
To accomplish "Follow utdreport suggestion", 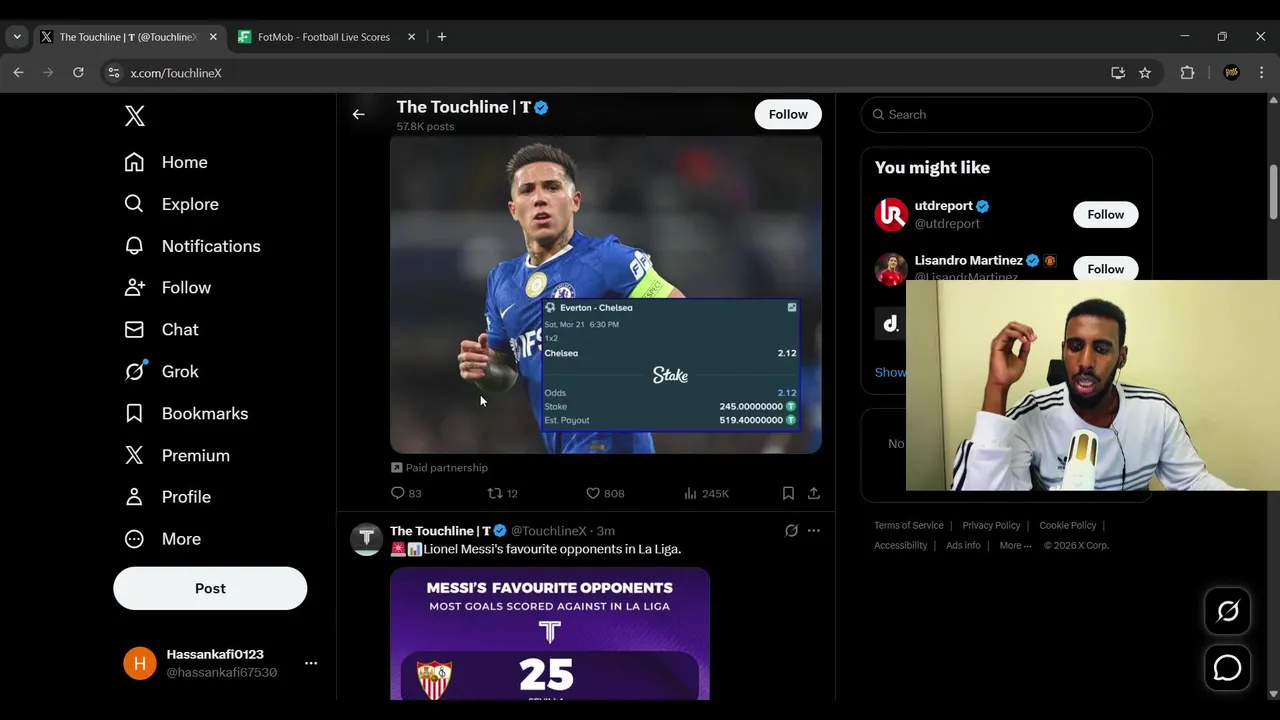I will coord(1106,215).
